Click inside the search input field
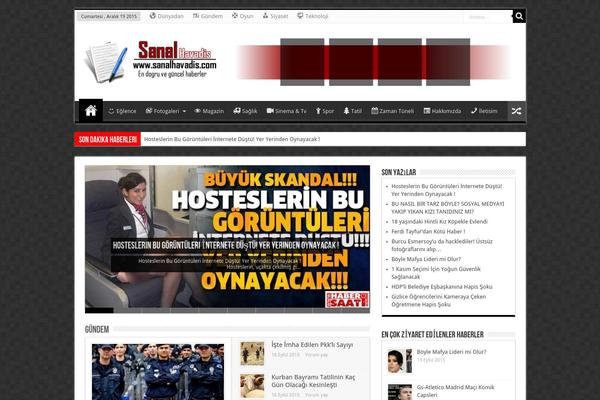The height and width of the screenshot is (400, 600). coord(488,17)
